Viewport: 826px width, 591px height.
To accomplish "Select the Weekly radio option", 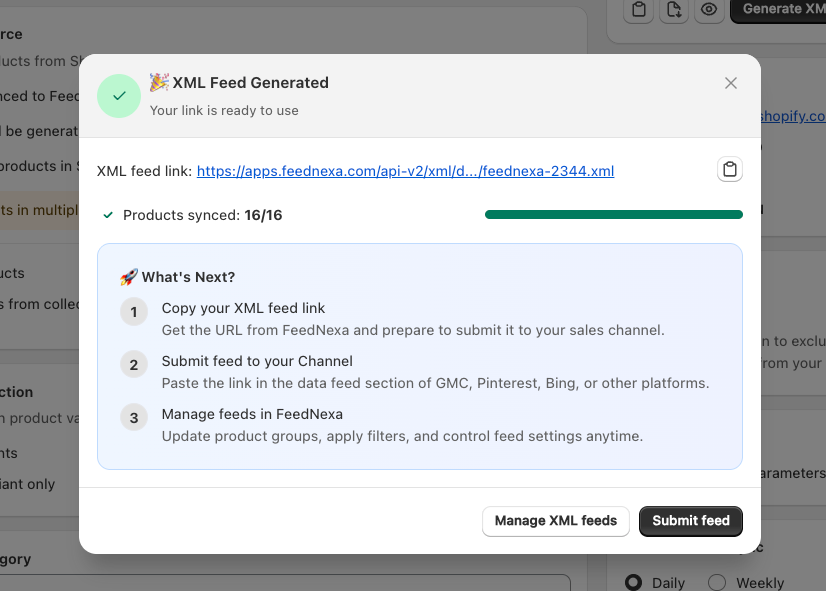I will (717, 583).
